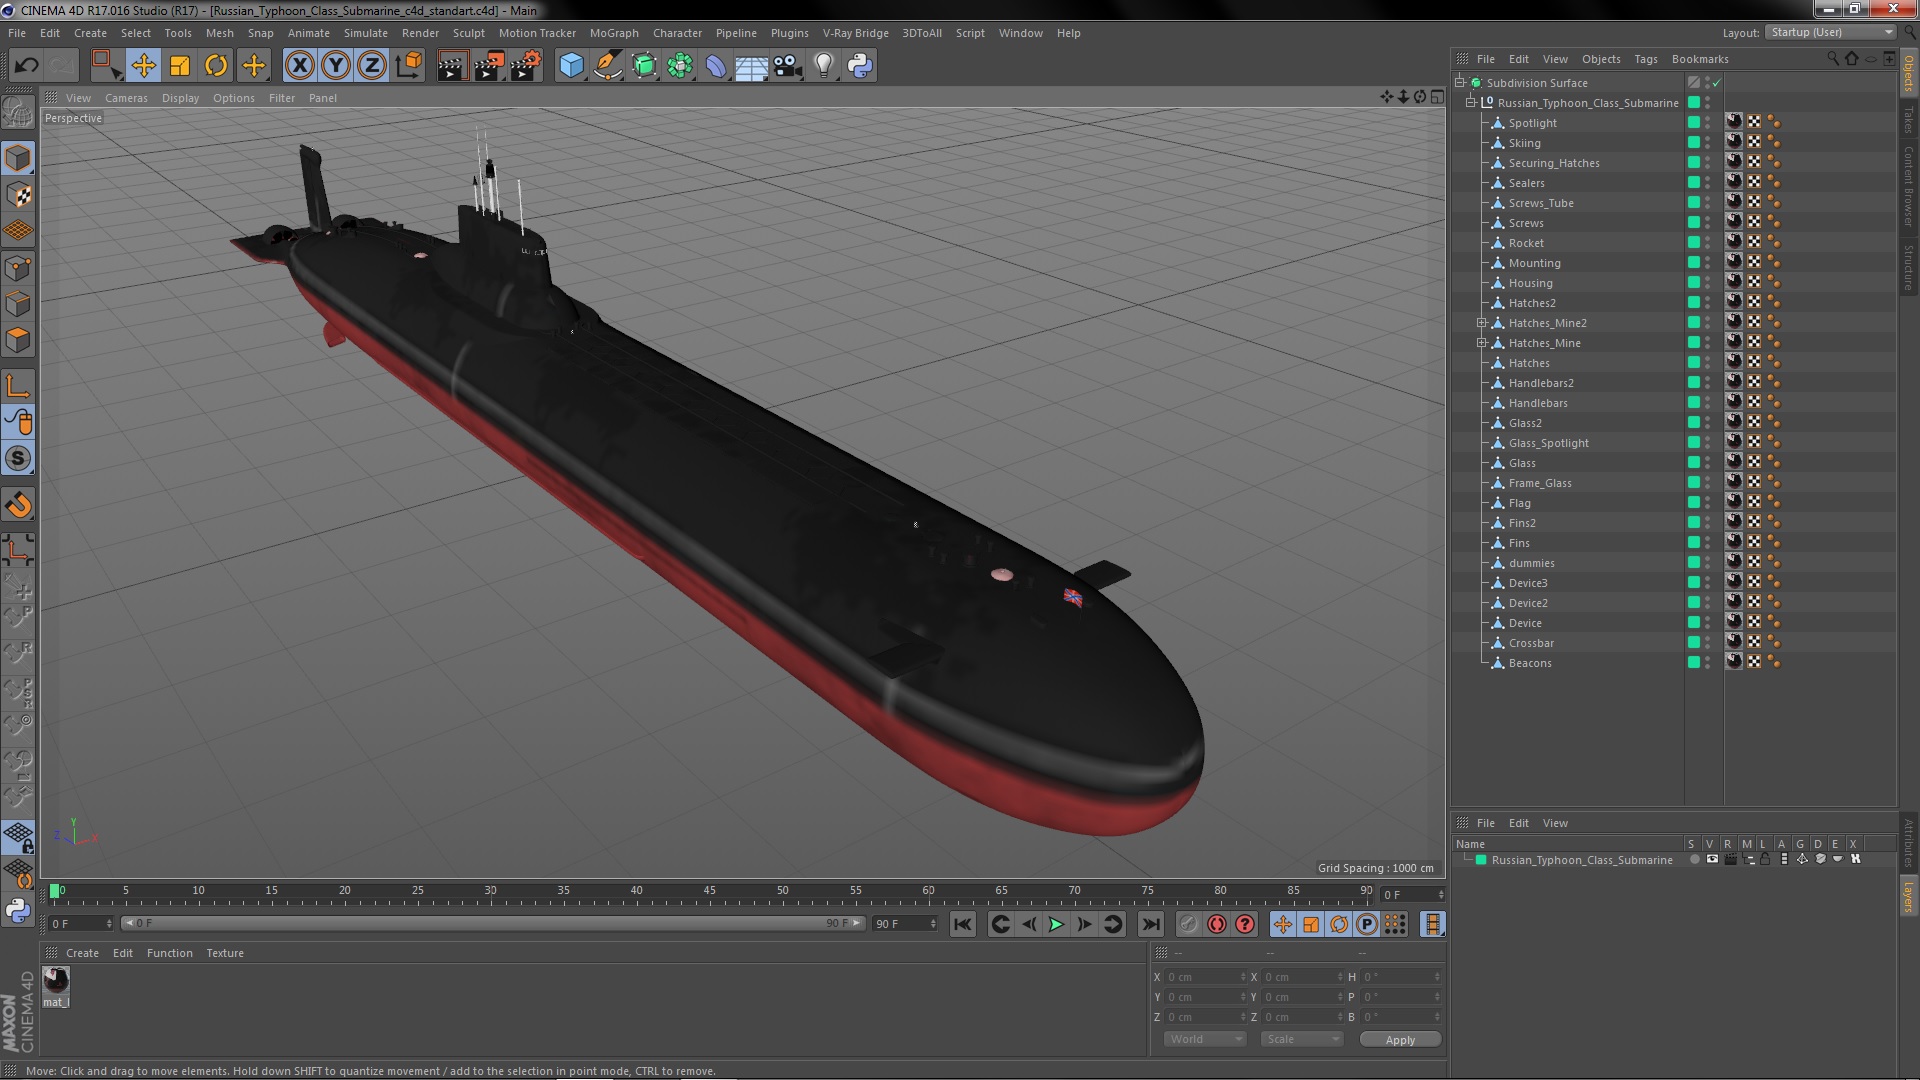Expand the Hatches_Mine2 tree node
The image size is (1920, 1080).
(x=1482, y=323)
